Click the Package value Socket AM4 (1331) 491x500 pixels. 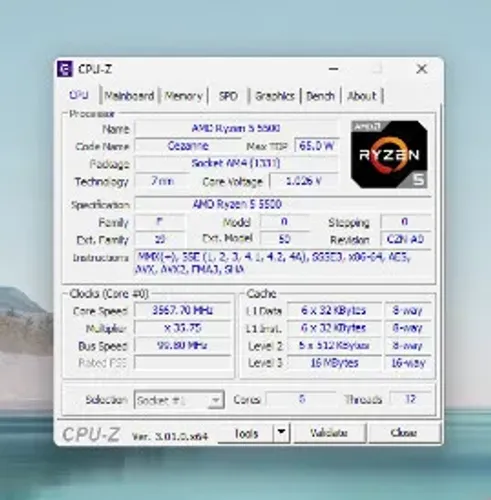pyautogui.click(x=236, y=163)
